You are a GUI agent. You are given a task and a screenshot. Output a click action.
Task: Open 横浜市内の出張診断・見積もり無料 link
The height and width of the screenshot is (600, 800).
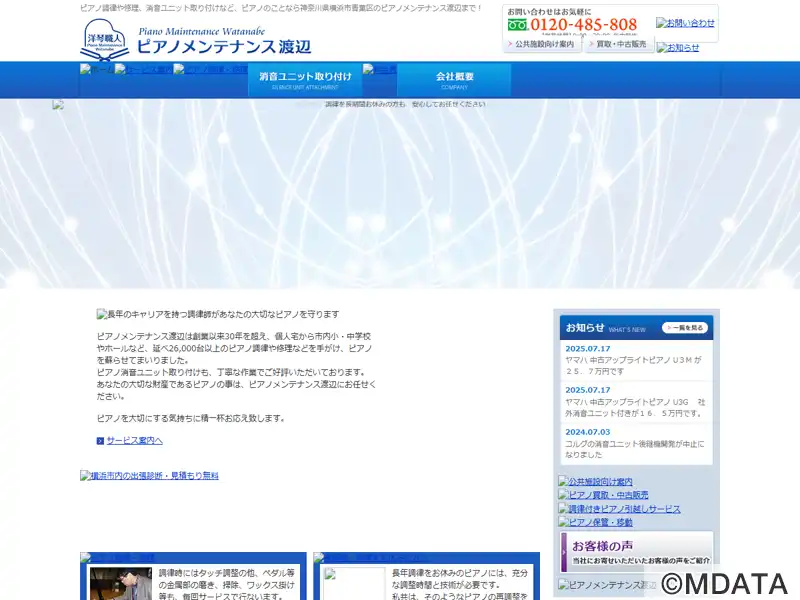149,476
